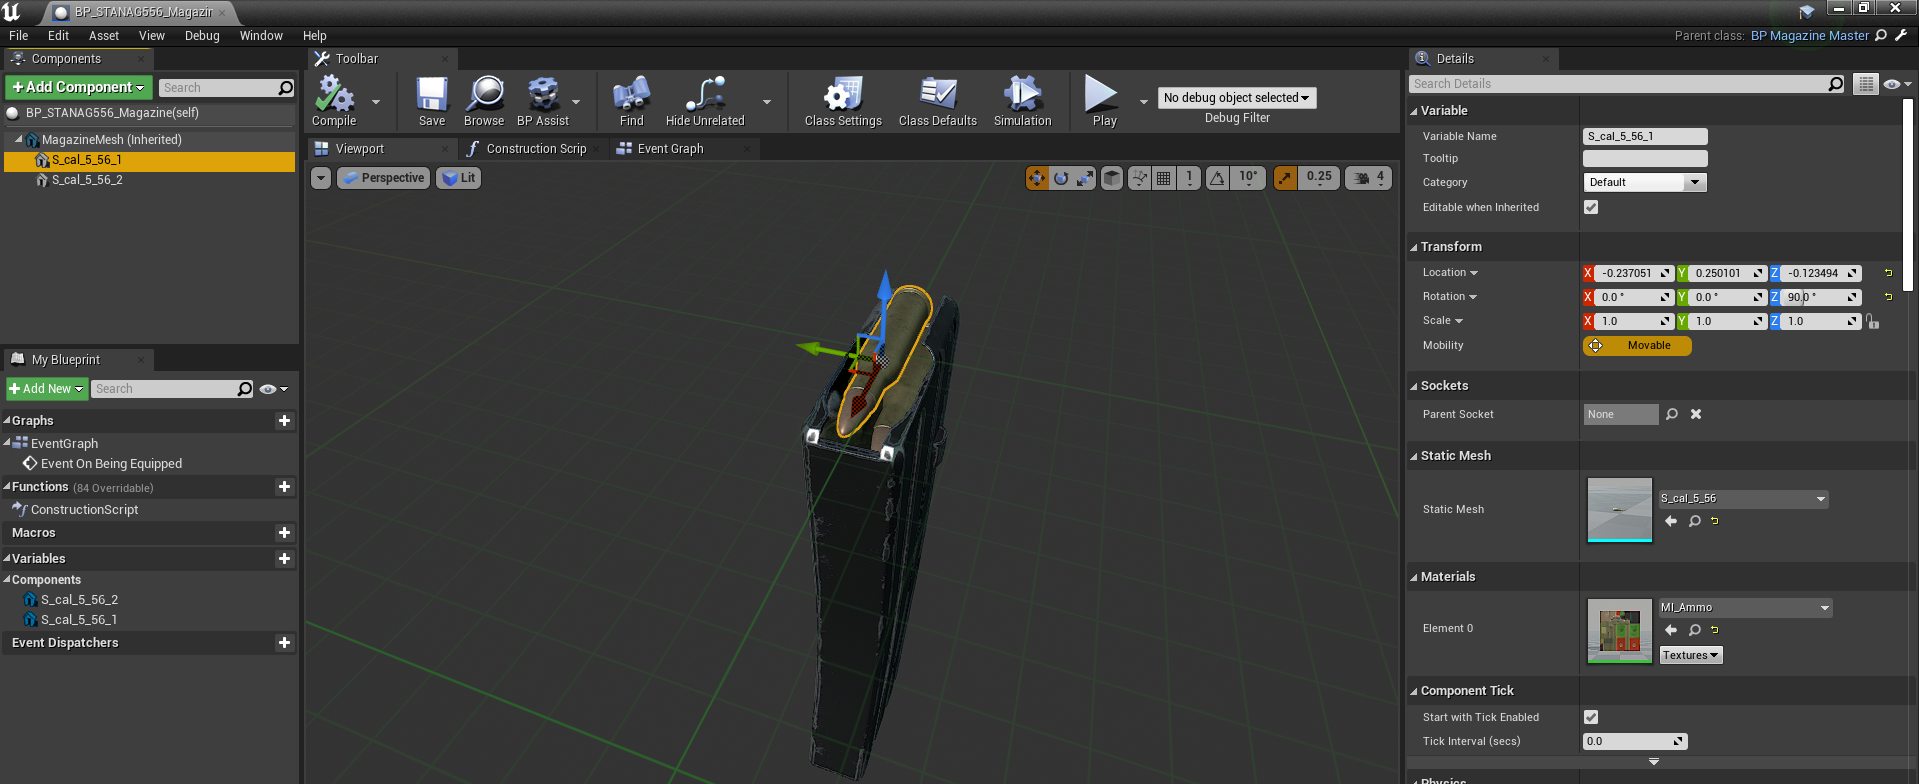Collapse the Materials section
This screenshot has height=784, width=1919.
(x=1414, y=577)
